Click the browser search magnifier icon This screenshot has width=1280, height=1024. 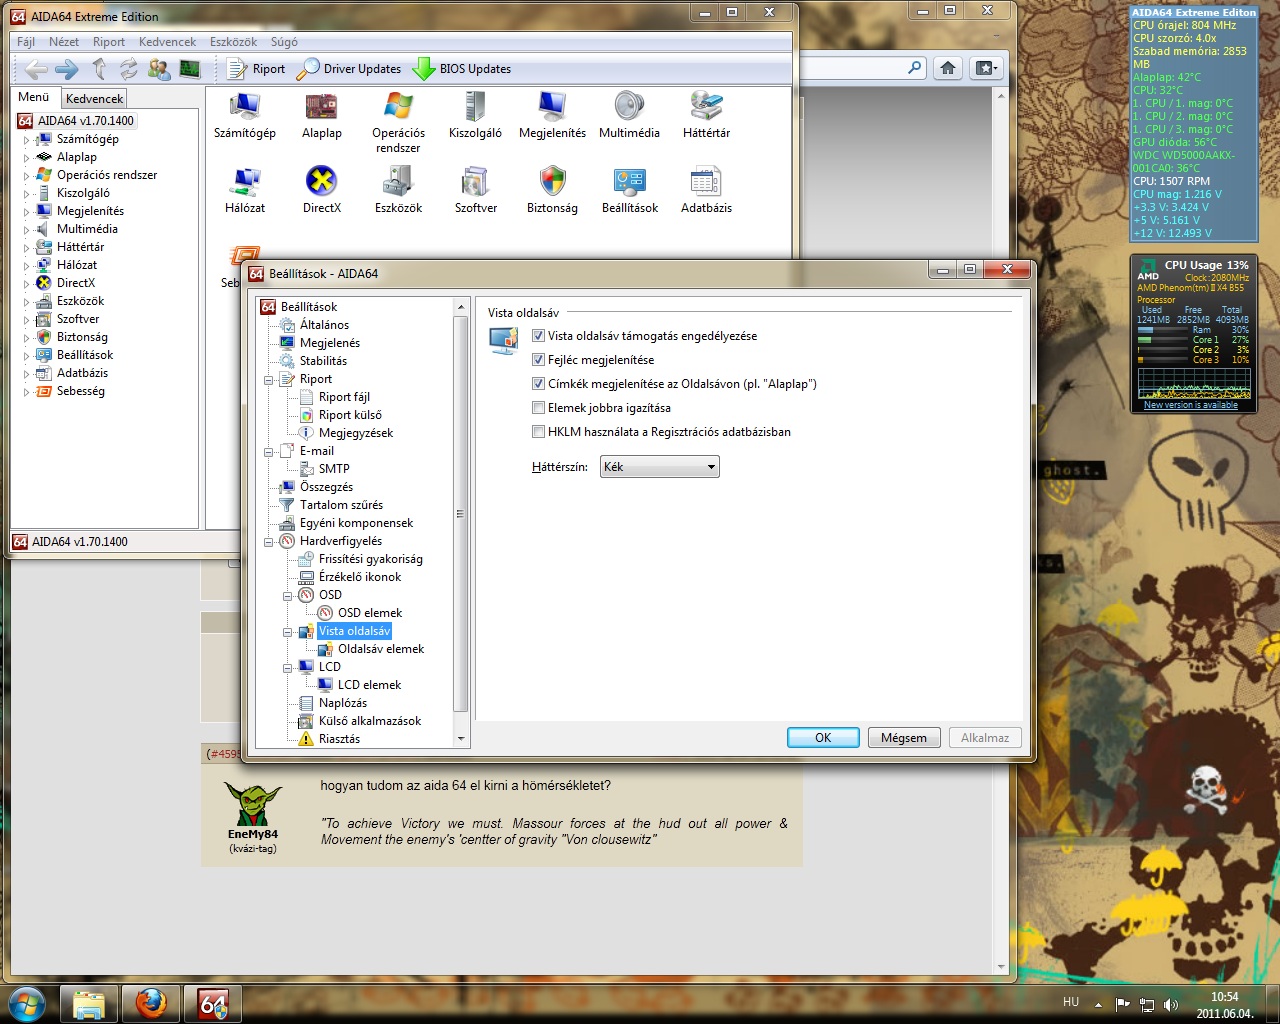tap(914, 68)
